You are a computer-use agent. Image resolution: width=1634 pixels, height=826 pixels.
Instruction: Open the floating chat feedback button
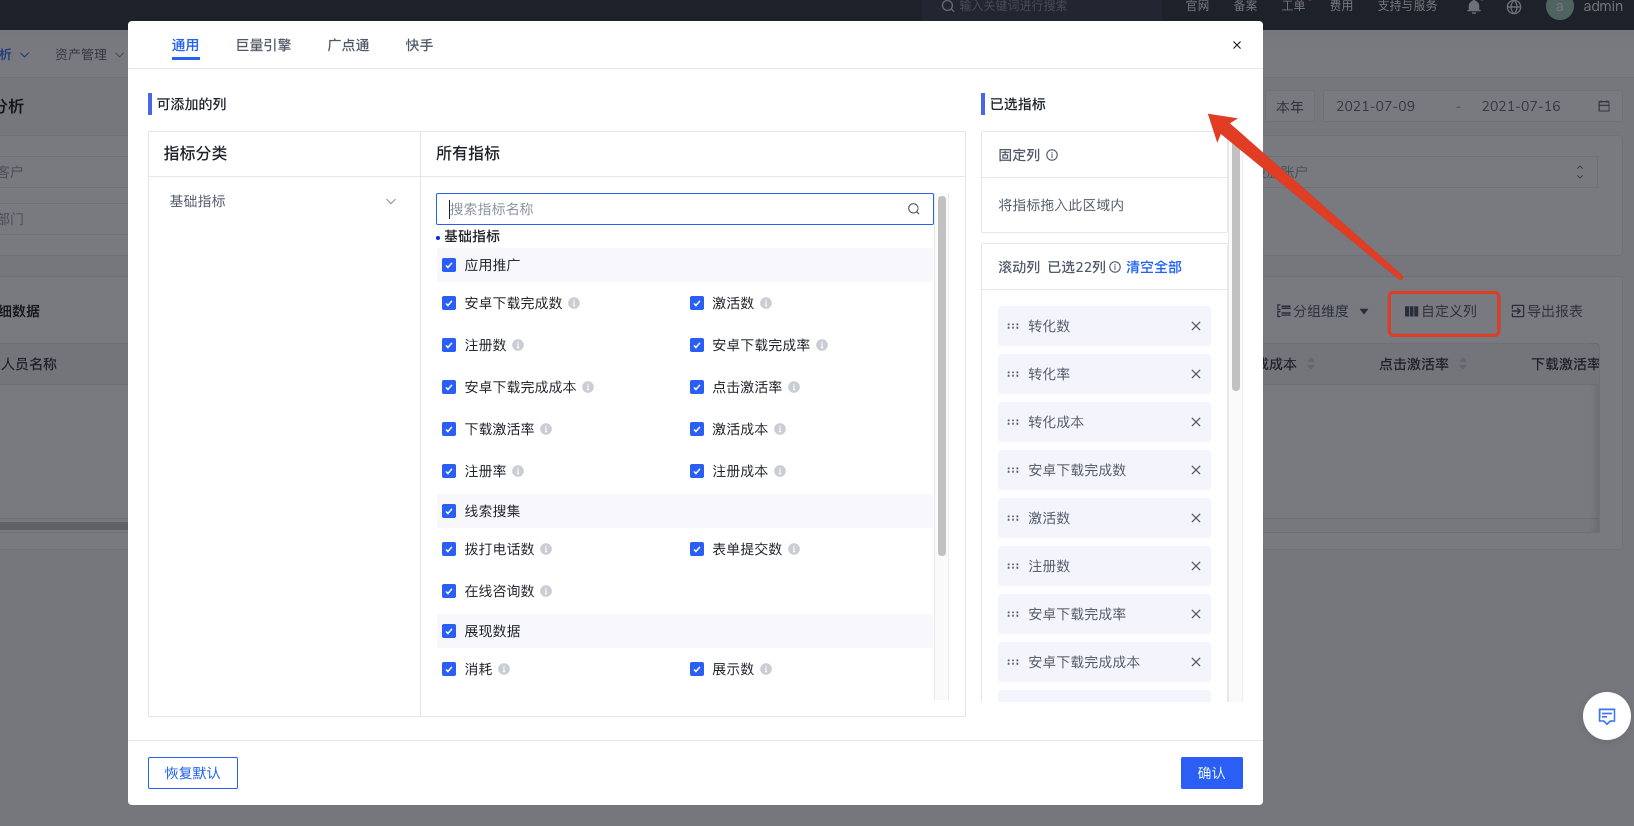pos(1606,716)
